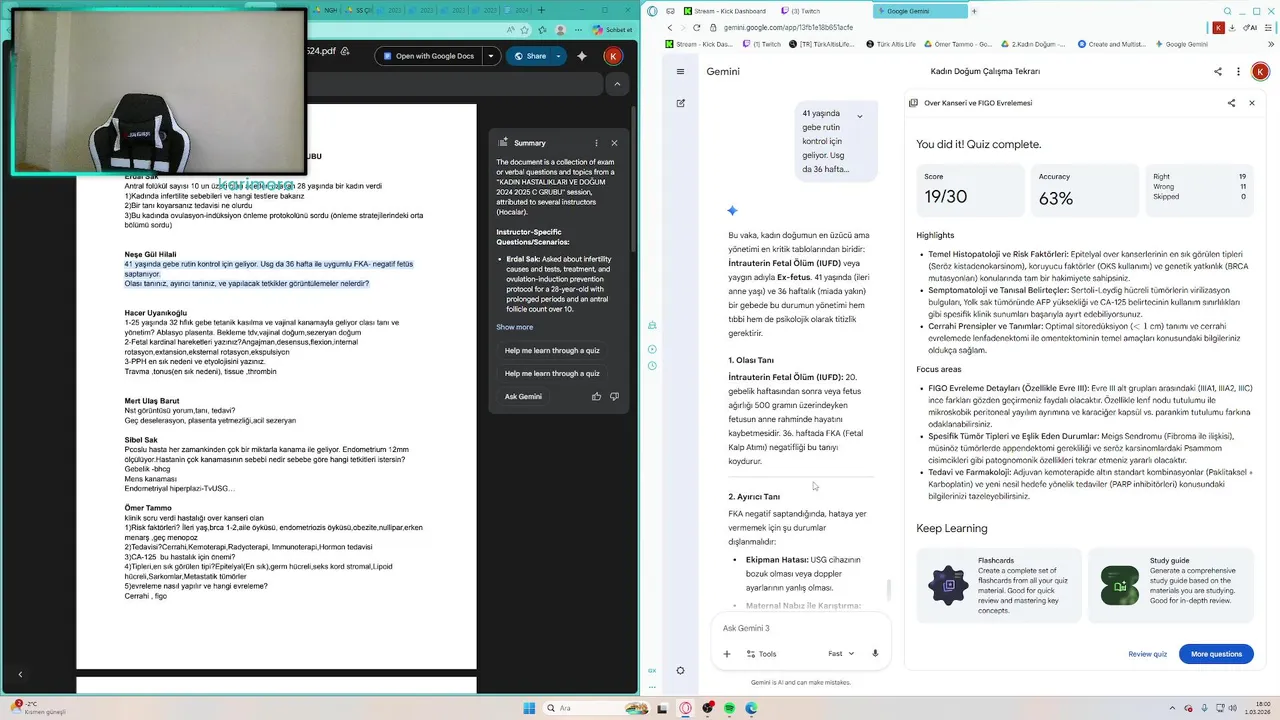Open Gemini settings gear icon
The height and width of the screenshot is (720, 1280).
tap(680, 671)
